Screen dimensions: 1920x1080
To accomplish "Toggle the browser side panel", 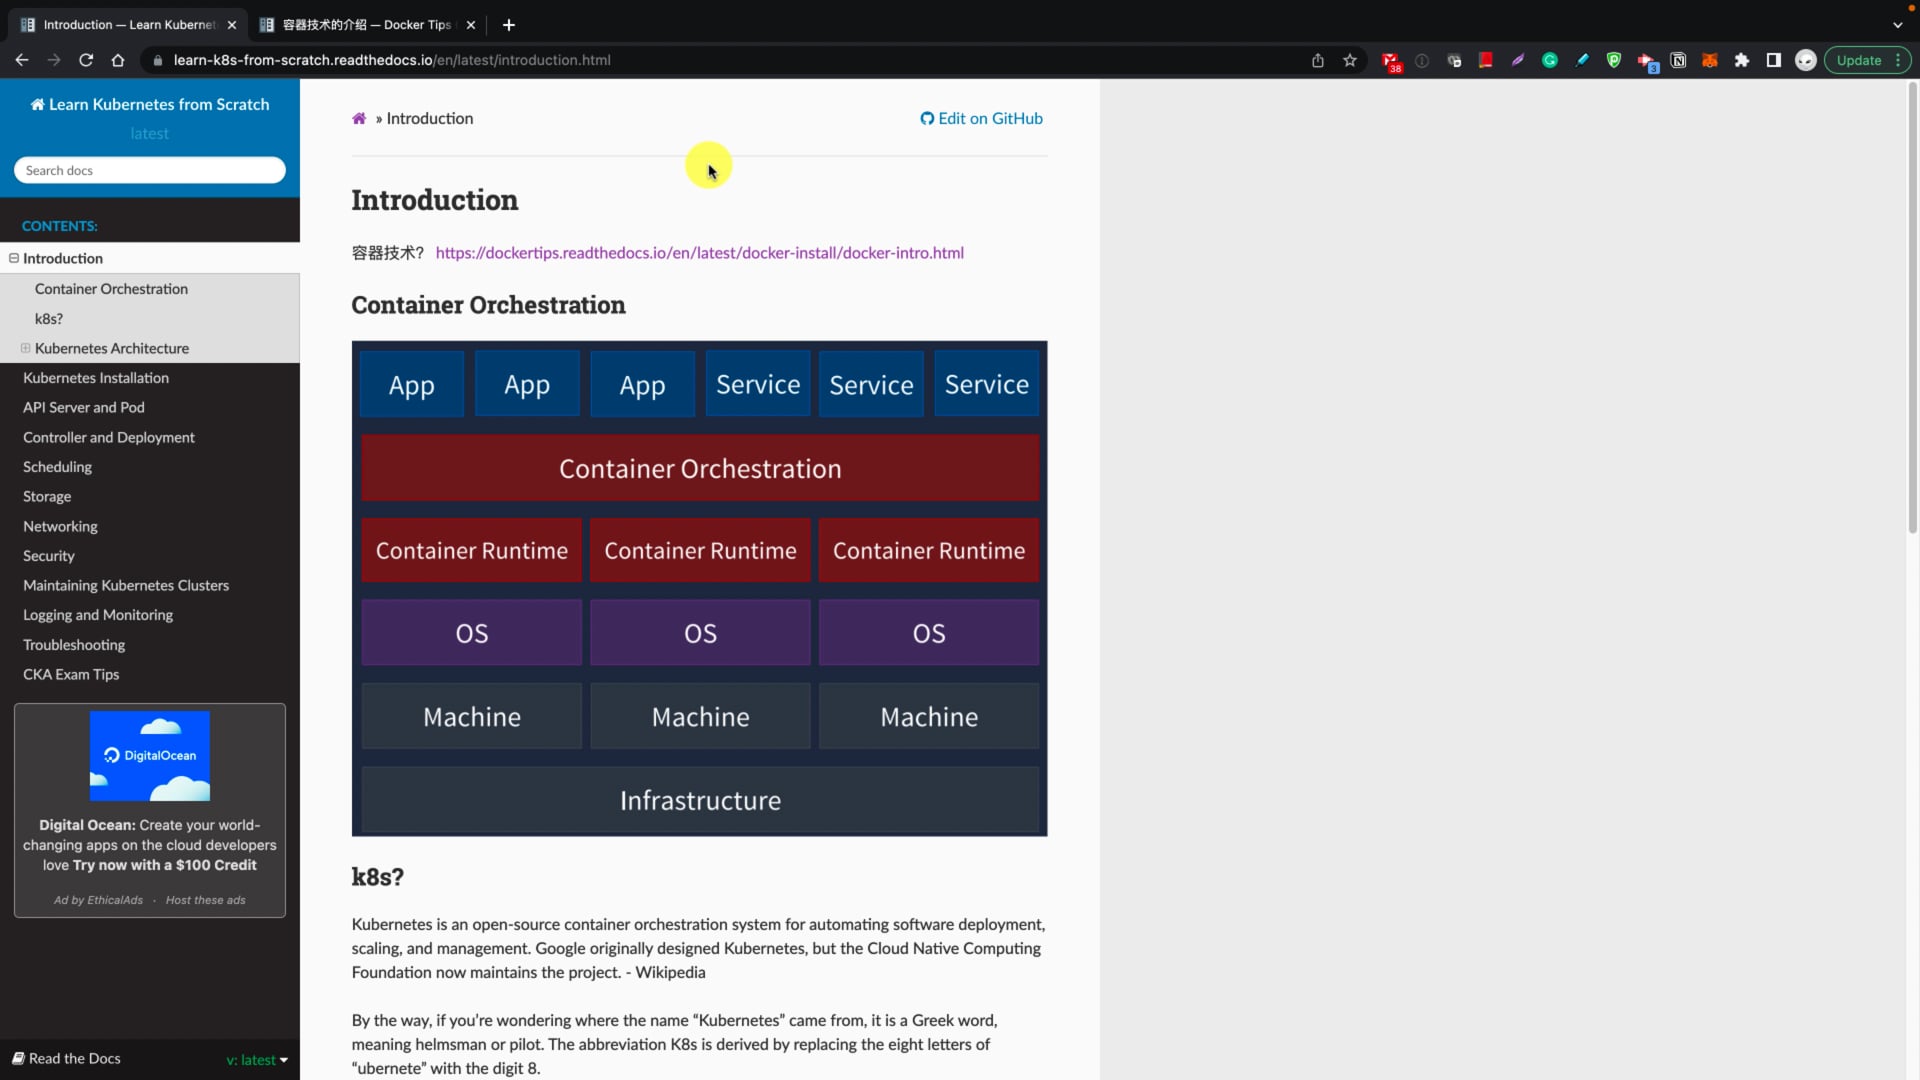I will click(x=1774, y=60).
